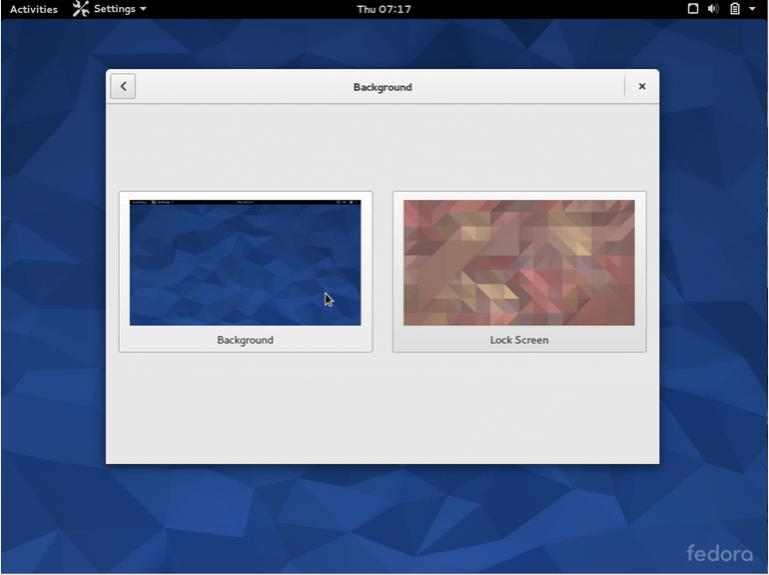Open the Activities overview
Screen dimensions: 769x575
click(x=34, y=9)
